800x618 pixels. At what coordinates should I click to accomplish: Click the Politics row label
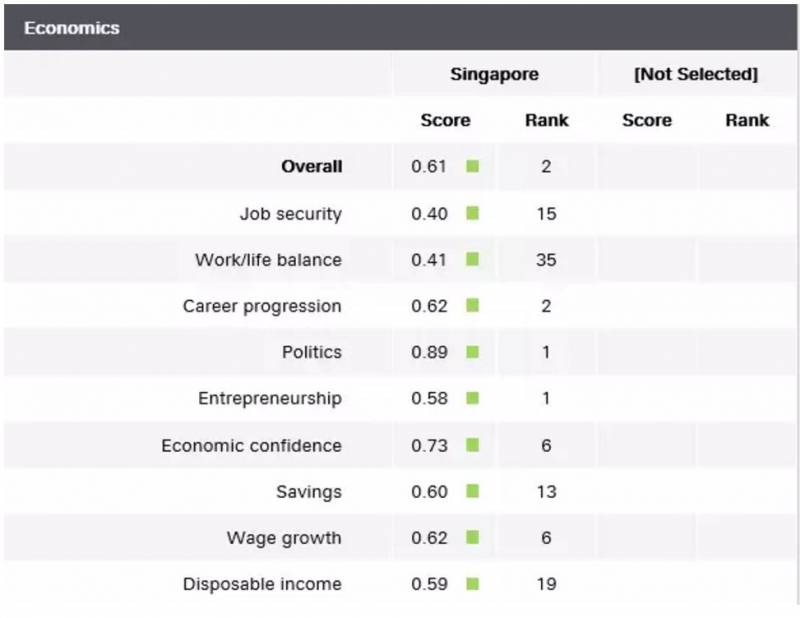pos(311,352)
